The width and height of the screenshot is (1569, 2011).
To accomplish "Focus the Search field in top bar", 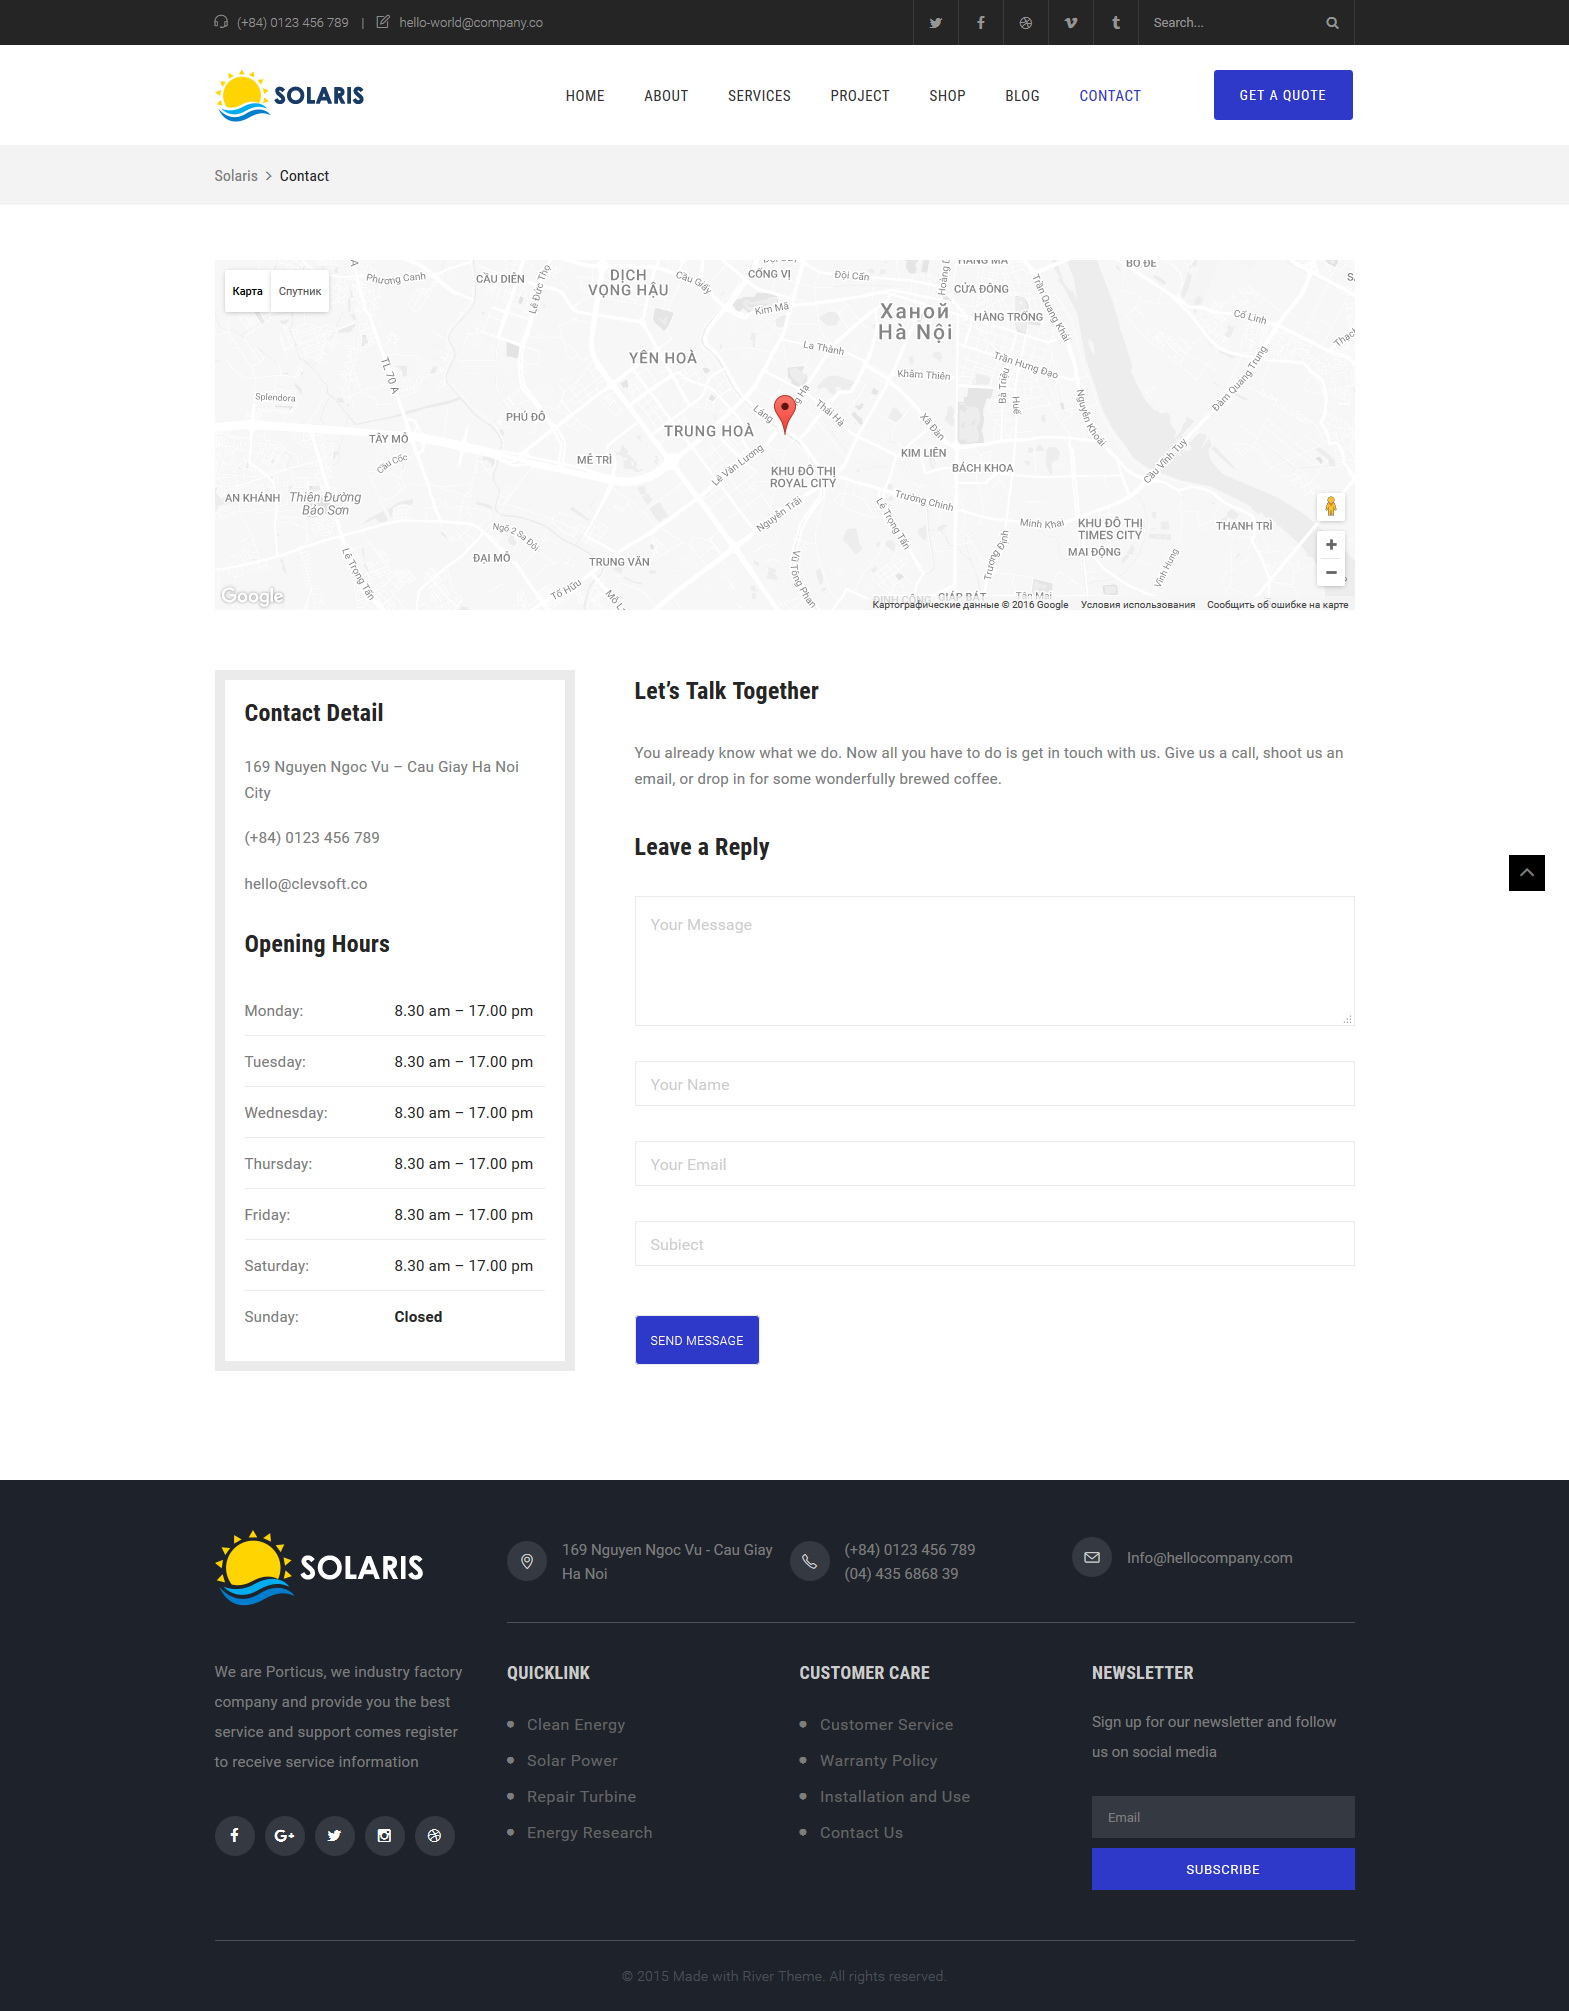I will [x=1231, y=23].
